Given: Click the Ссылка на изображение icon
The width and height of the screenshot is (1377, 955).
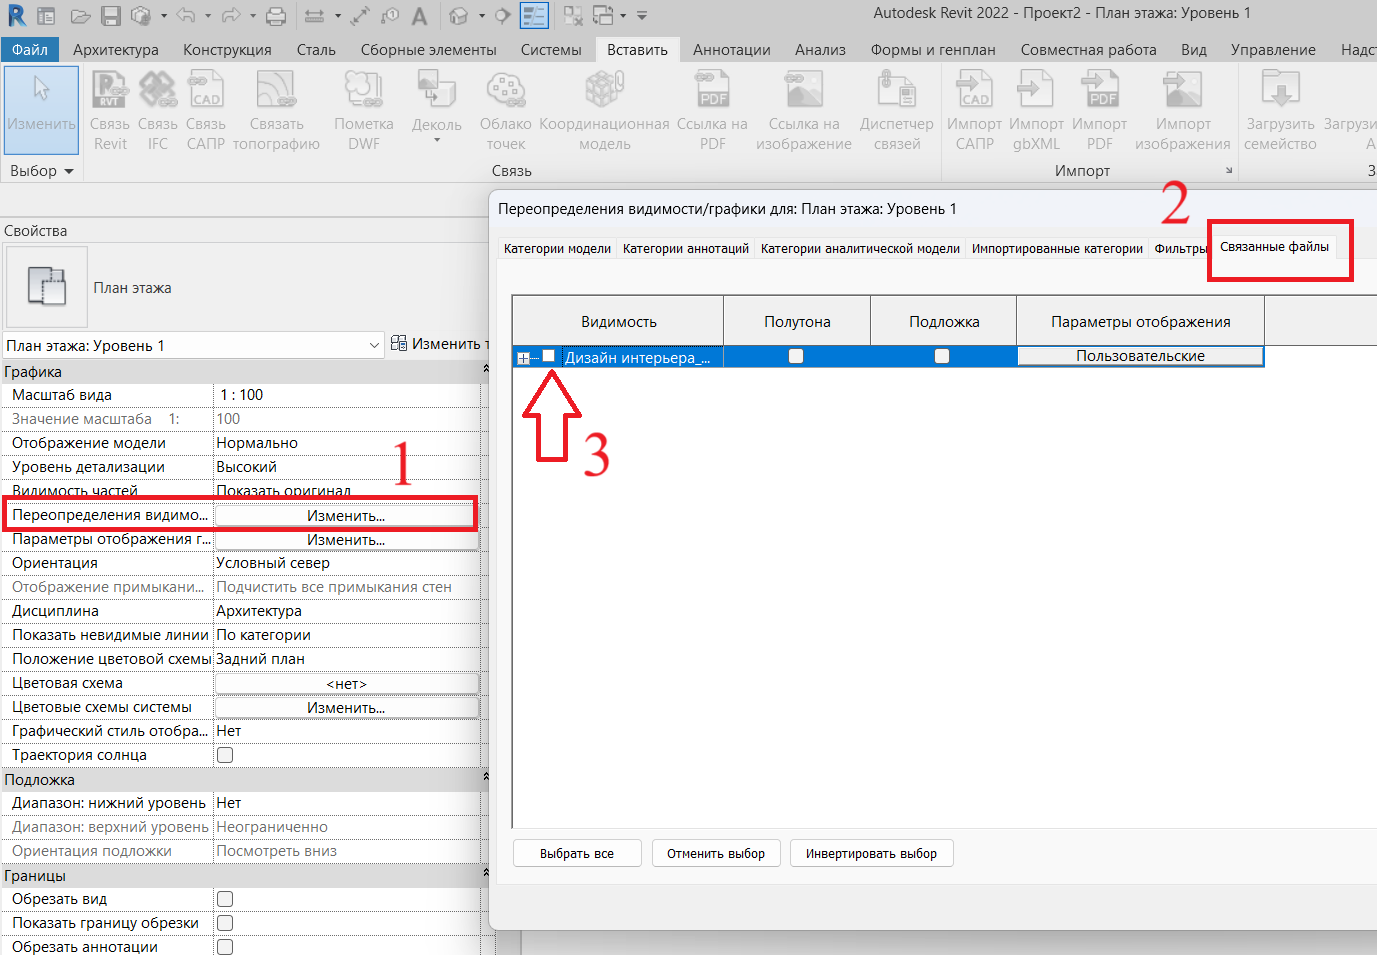Looking at the screenshot, I should pyautogui.click(x=804, y=90).
